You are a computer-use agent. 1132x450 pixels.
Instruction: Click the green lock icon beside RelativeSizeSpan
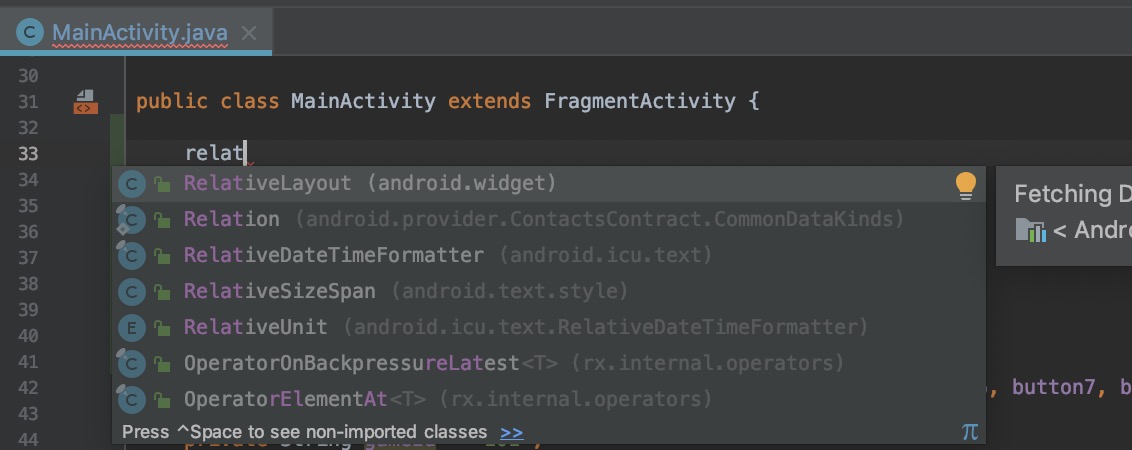(x=162, y=293)
